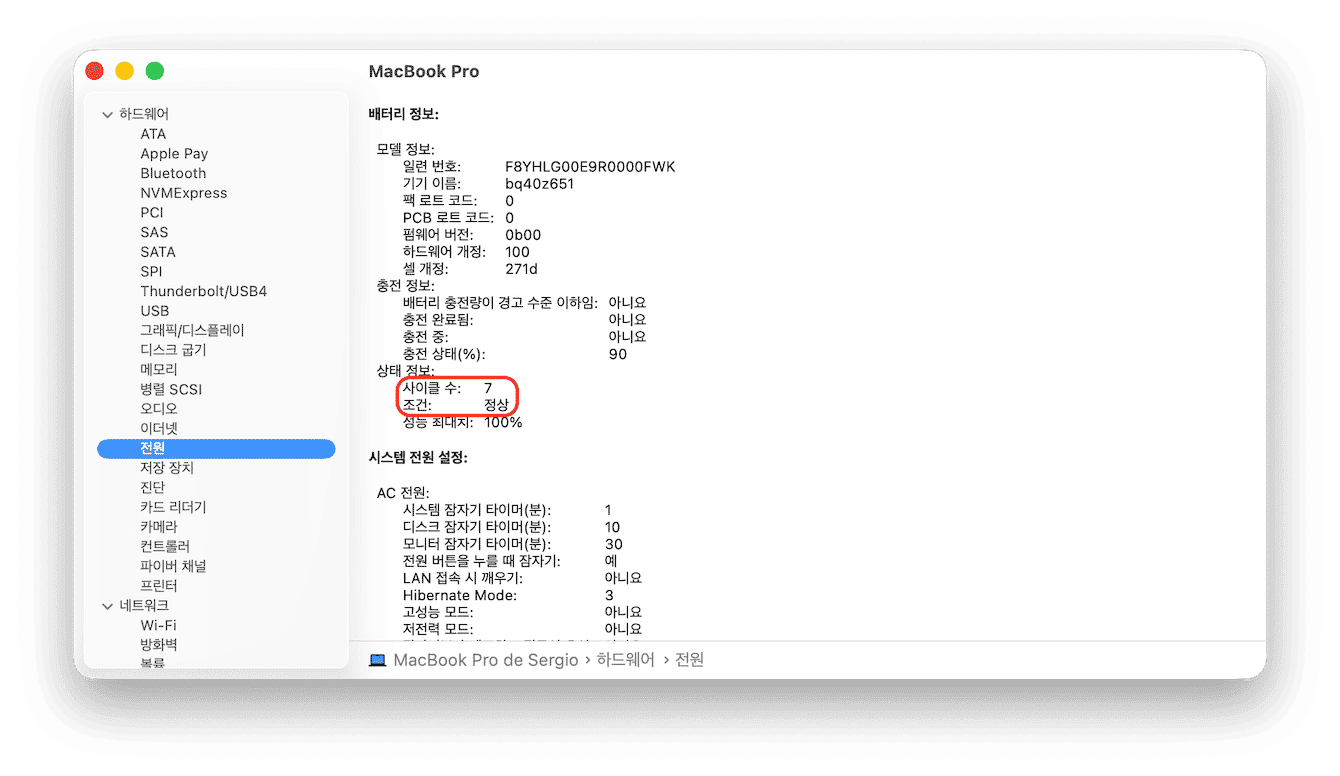Select 병렬 SCSI entry
1340x776 pixels.
(x=171, y=389)
